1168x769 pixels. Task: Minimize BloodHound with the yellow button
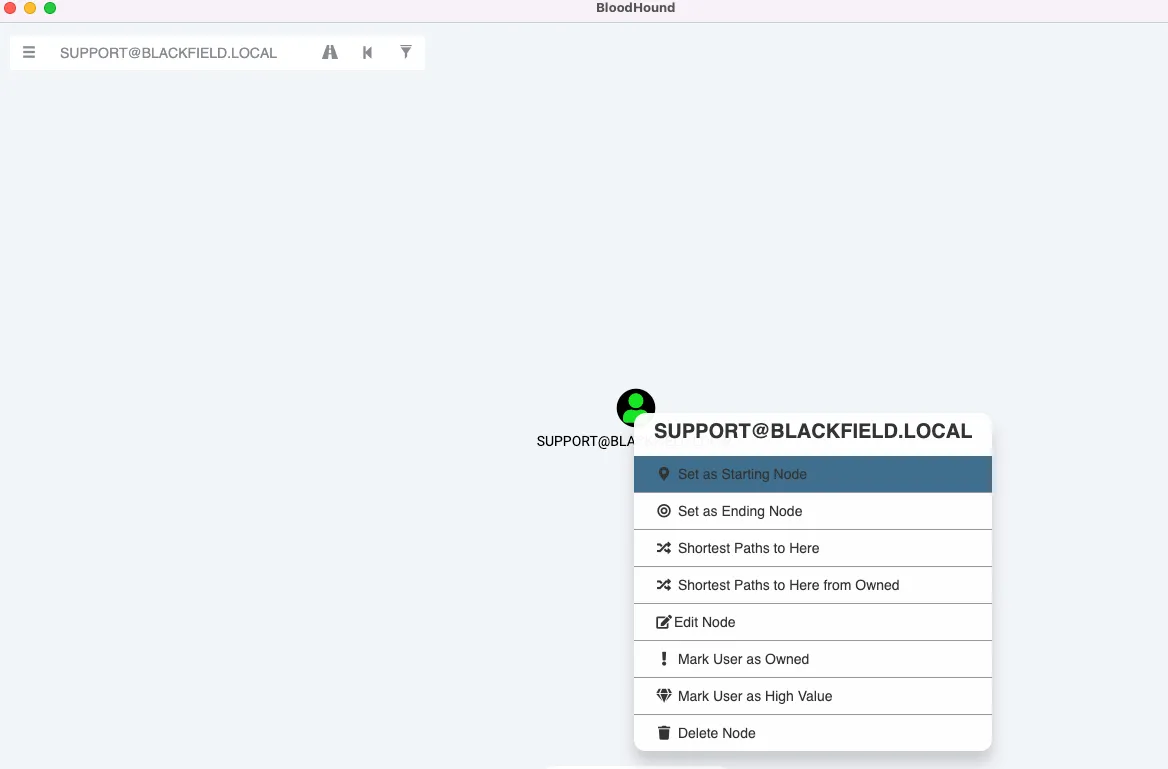30,8
